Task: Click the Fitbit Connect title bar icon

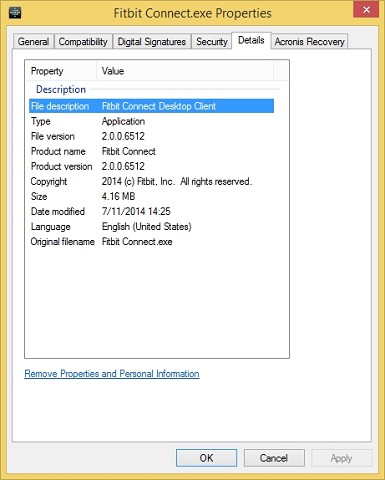Action: (x=15, y=13)
